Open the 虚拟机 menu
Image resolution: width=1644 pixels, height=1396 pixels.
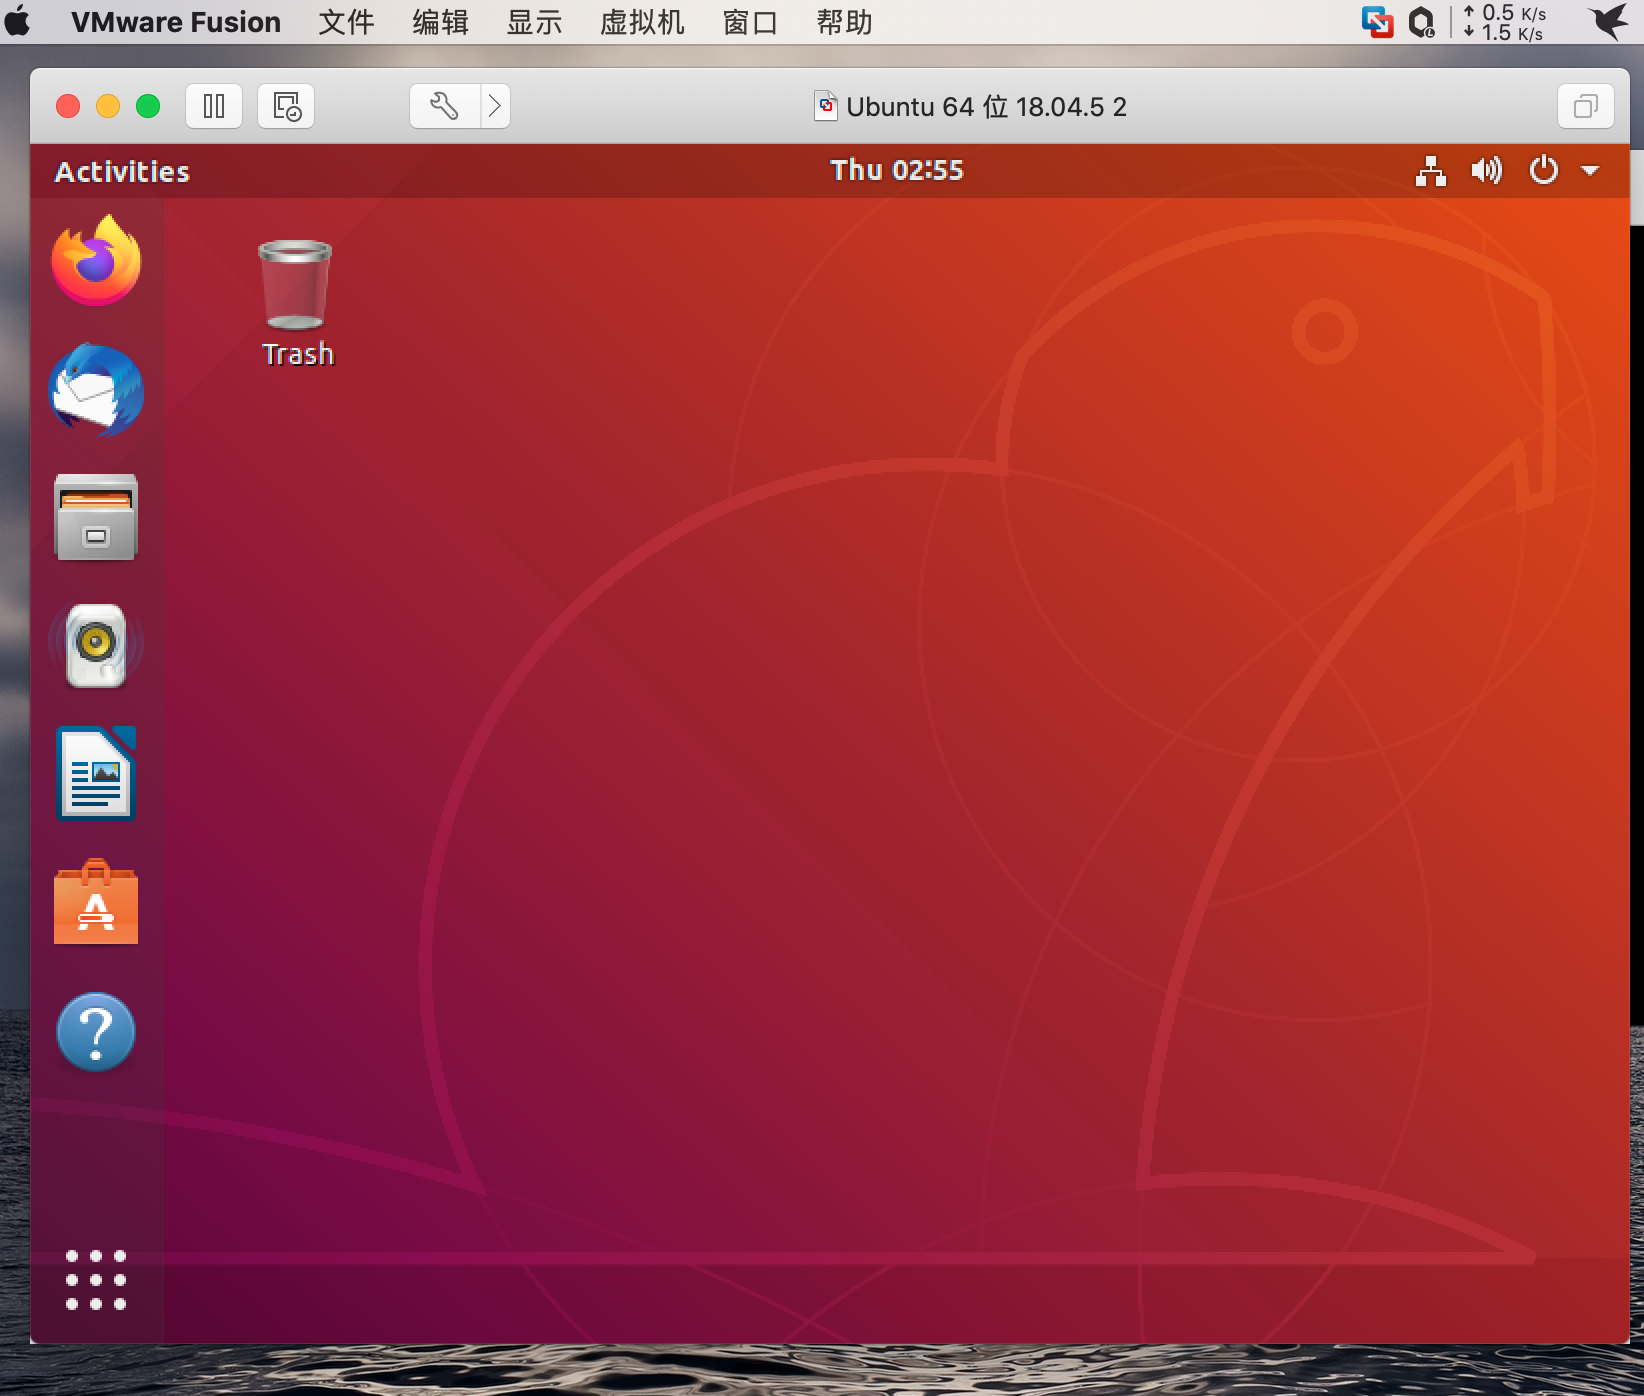[x=642, y=22]
